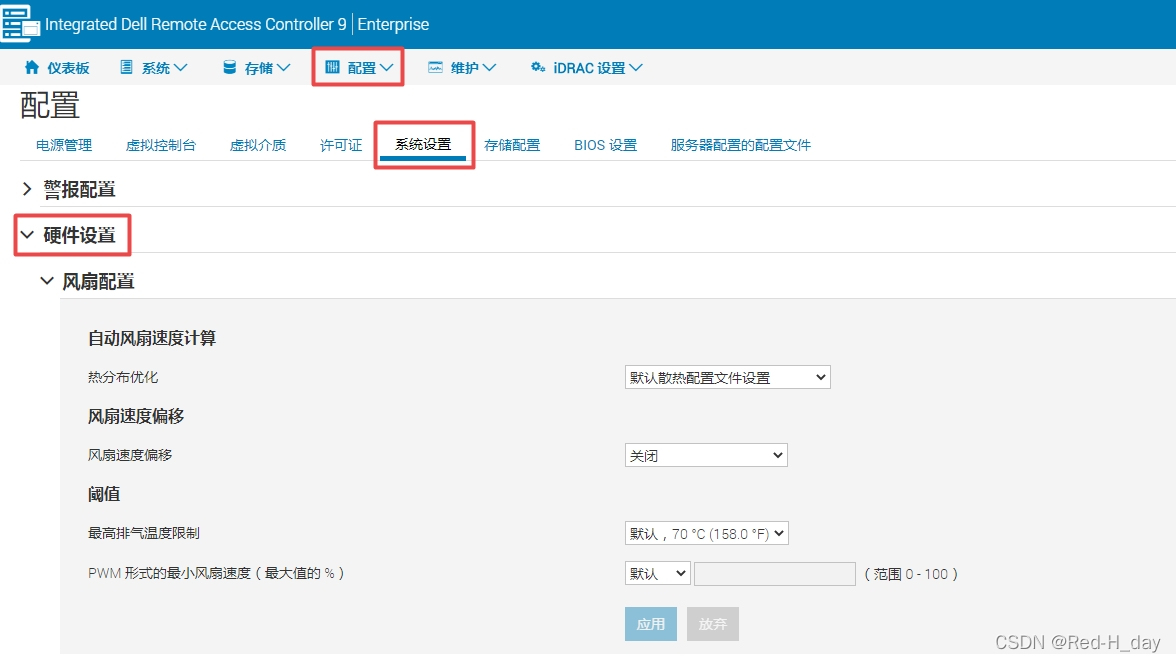This screenshot has width=1176, height=662.
Task: Switch to the 虚拟介质 tab
Action: pyautogui.click(x=258, y=145)
